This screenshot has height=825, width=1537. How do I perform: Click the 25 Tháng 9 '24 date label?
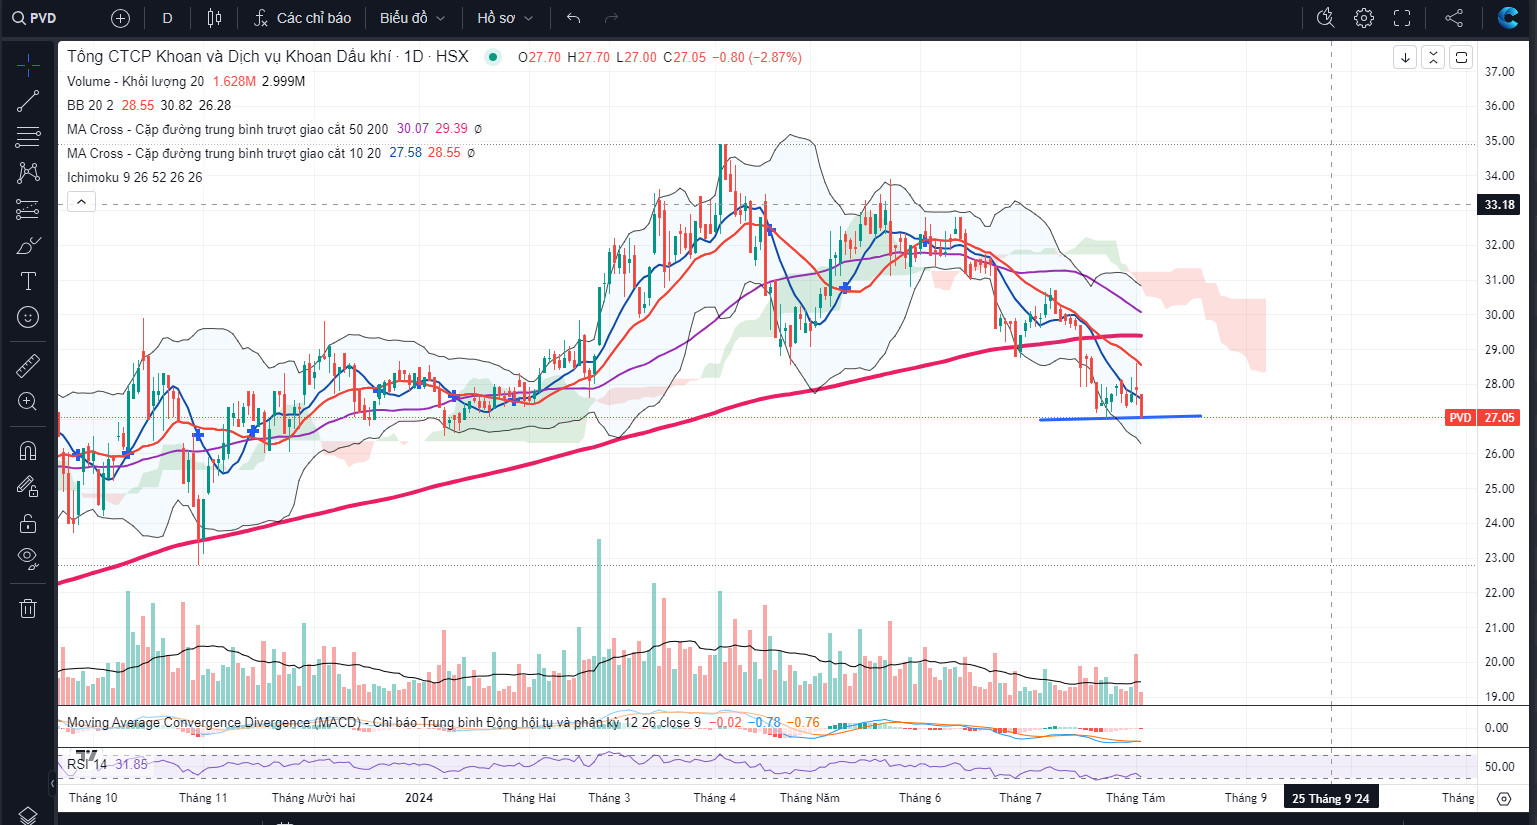(x=1331, y=798)
